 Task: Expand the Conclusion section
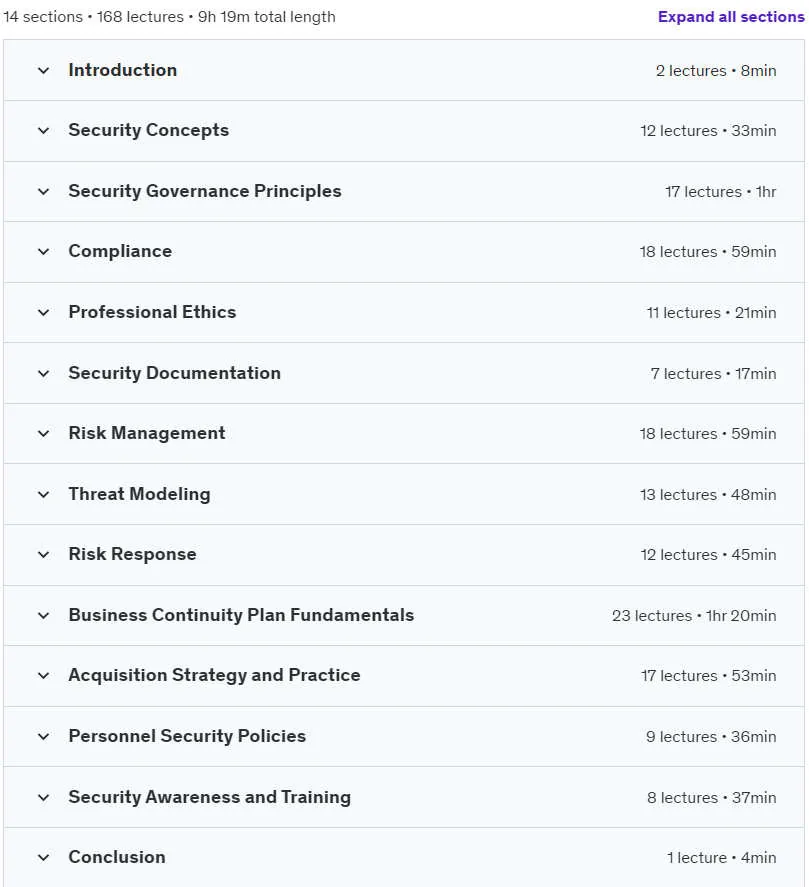[x=404, y=858]
